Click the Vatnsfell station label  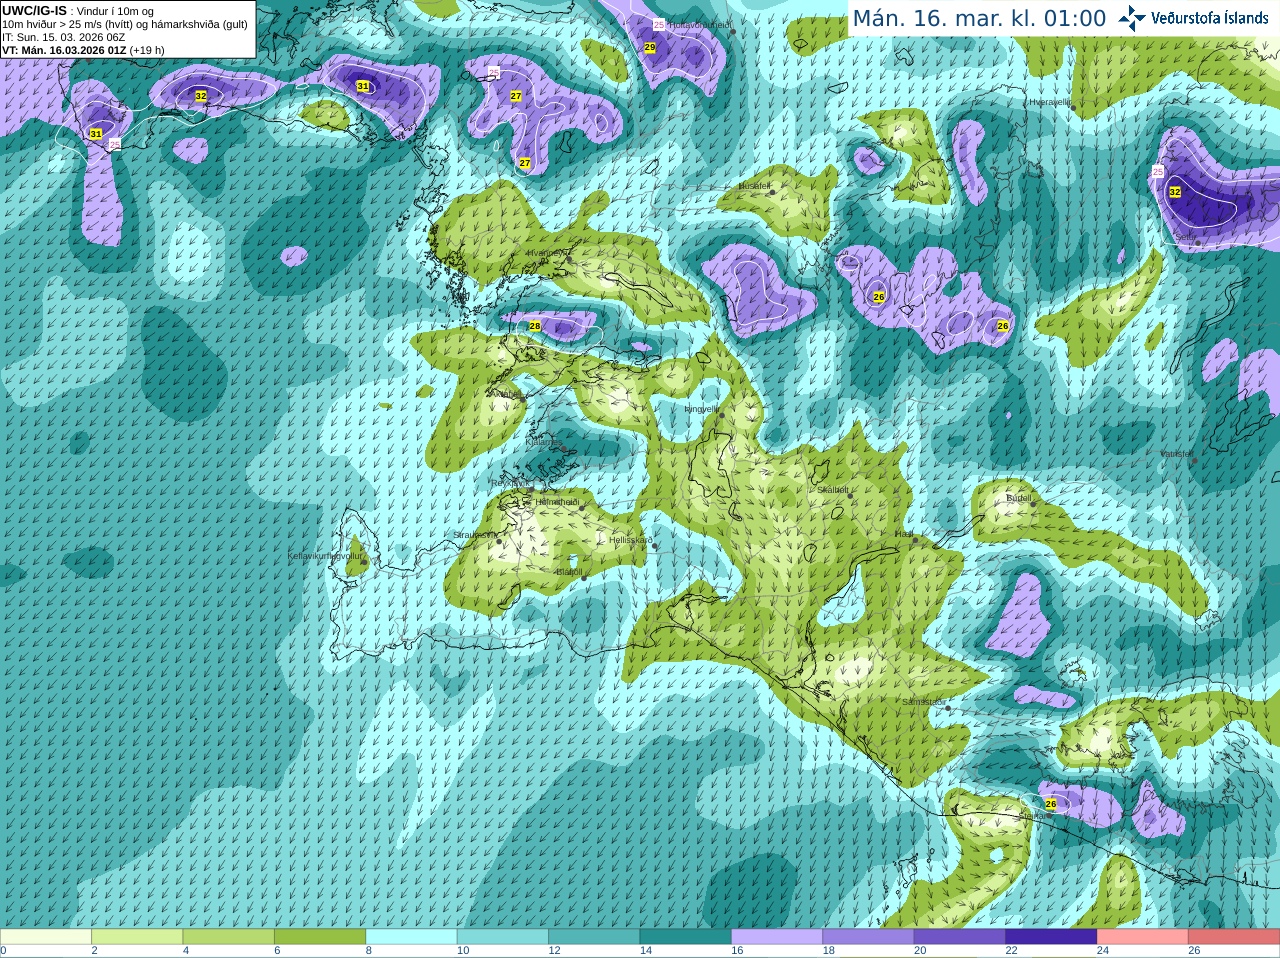(1177, 454)
